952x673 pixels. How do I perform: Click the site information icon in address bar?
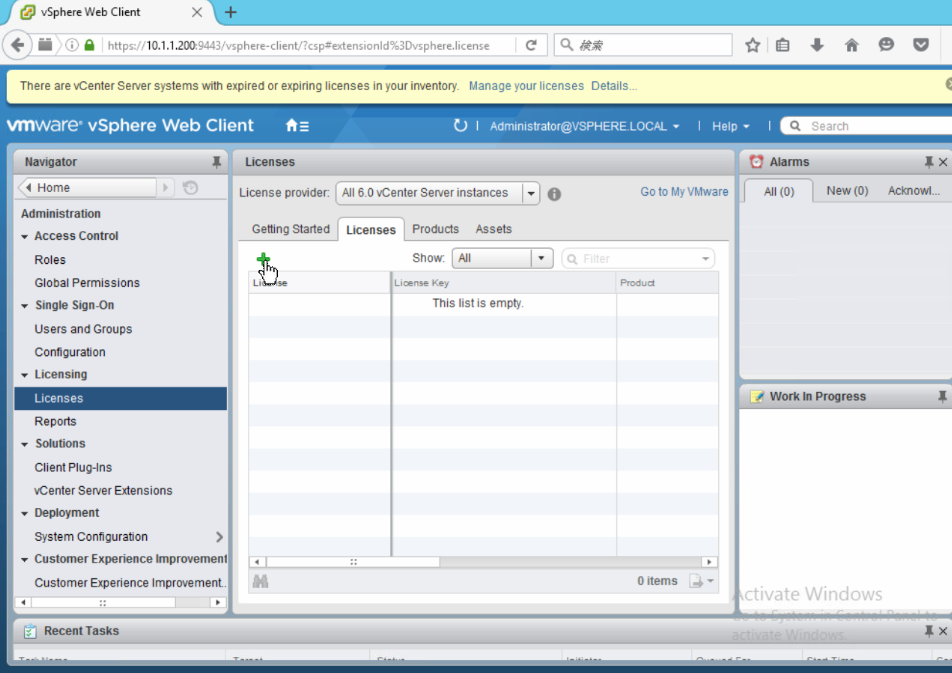72,45
